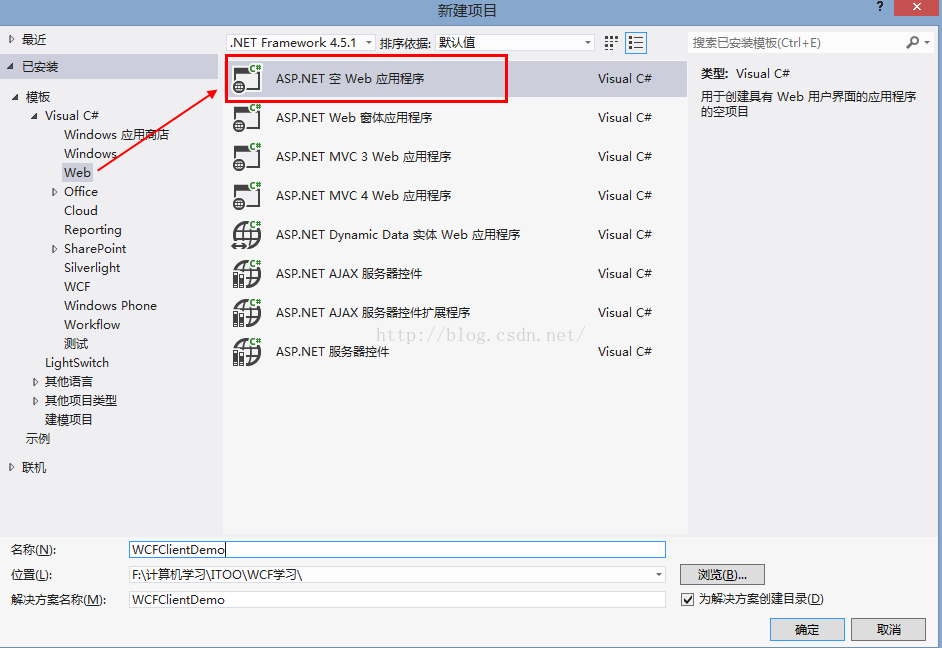Open the search options dropdown arrow
Viewport: 942px width, 648px height.
coord(927,43)
